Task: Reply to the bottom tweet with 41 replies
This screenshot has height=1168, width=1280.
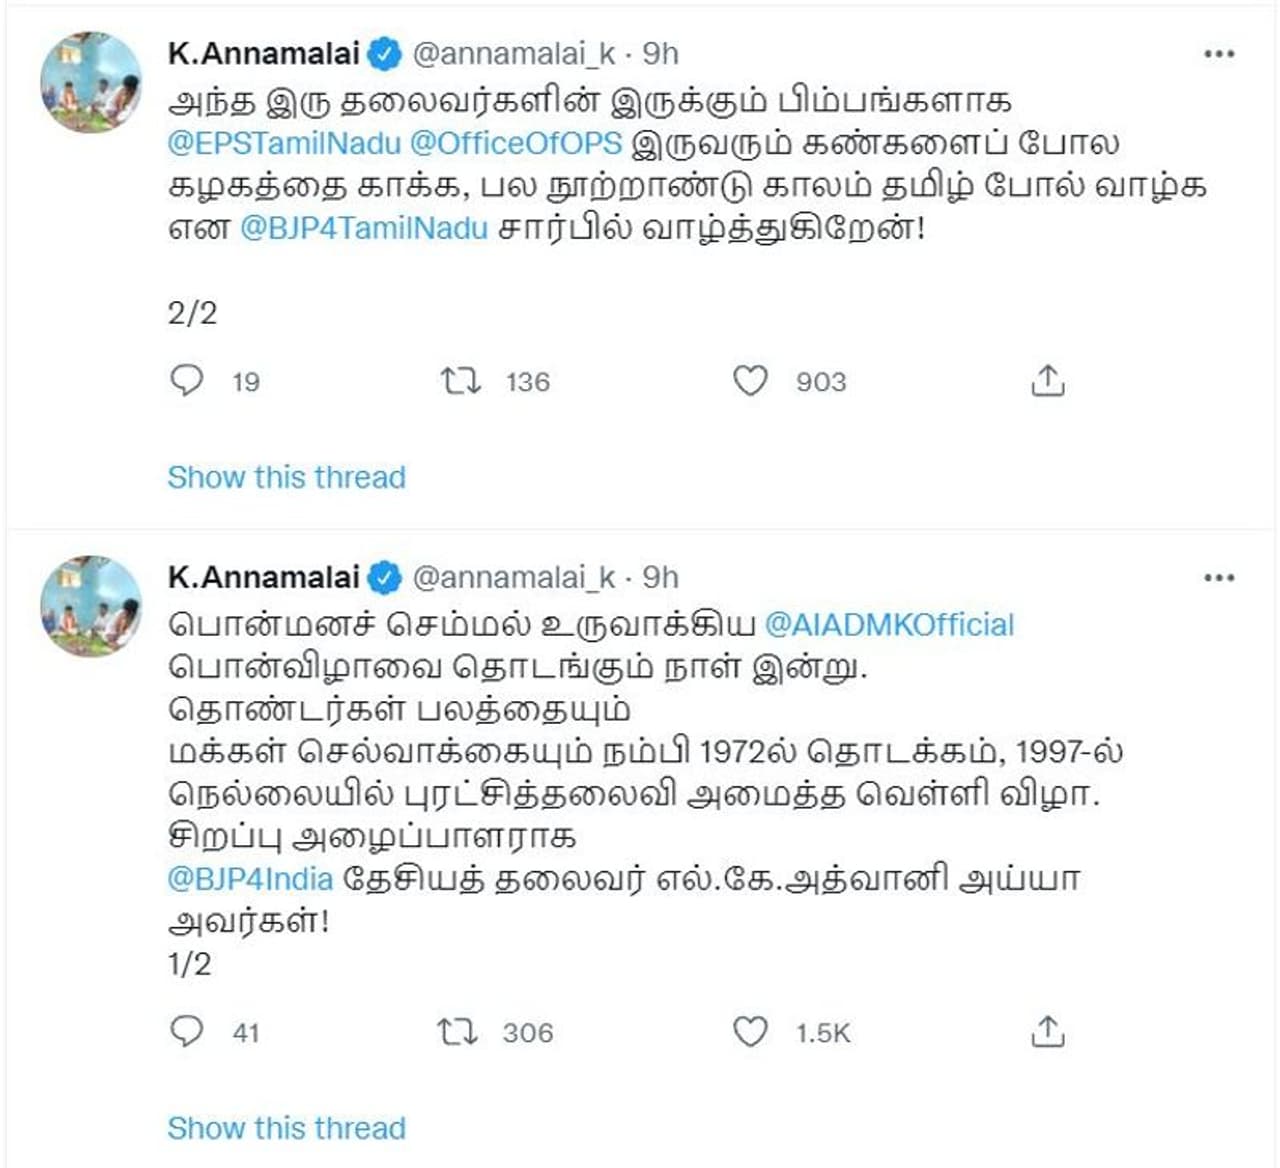Action: coord(187,1031)
